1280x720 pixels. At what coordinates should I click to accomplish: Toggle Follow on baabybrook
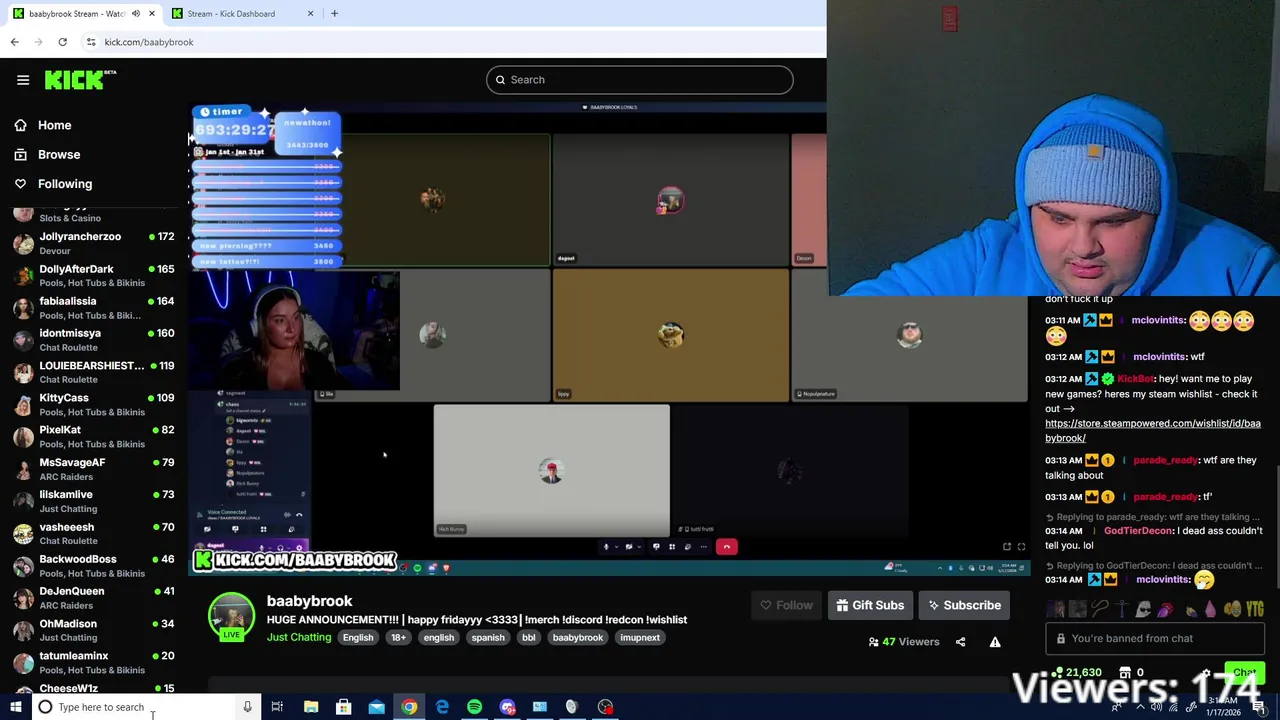786,605
